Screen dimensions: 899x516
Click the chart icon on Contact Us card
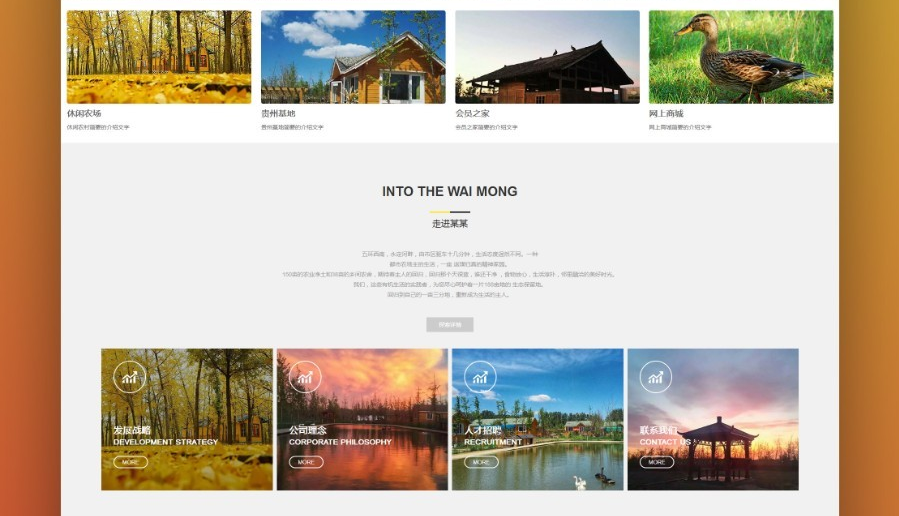pos(655,377)
